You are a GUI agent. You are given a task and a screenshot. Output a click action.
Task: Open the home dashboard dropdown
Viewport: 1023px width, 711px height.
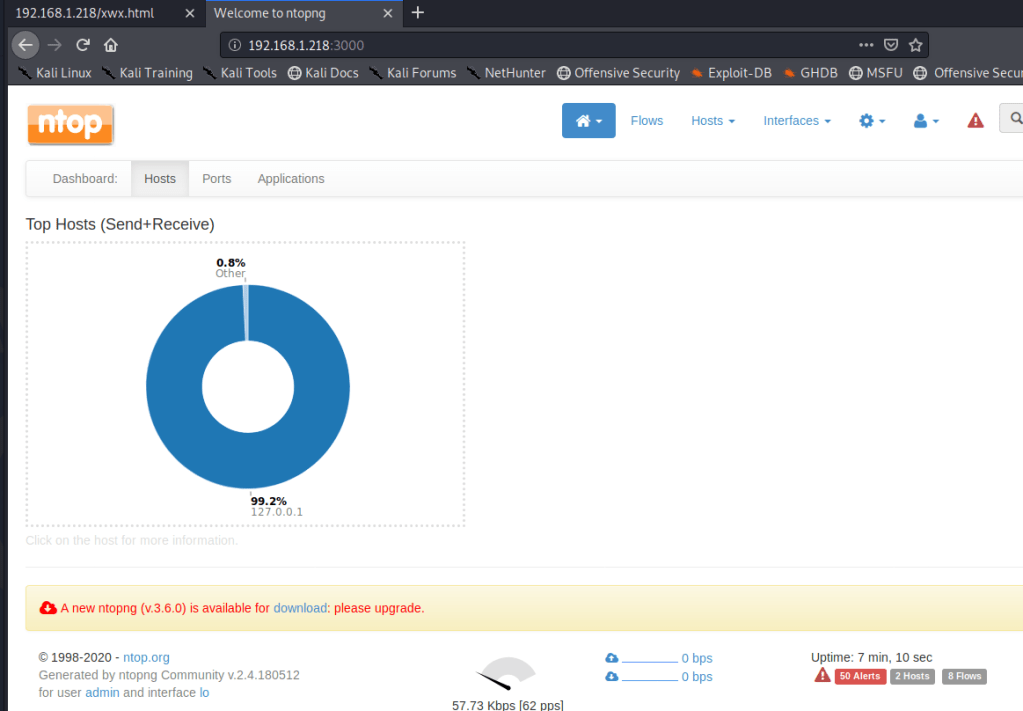coord(588,121)
